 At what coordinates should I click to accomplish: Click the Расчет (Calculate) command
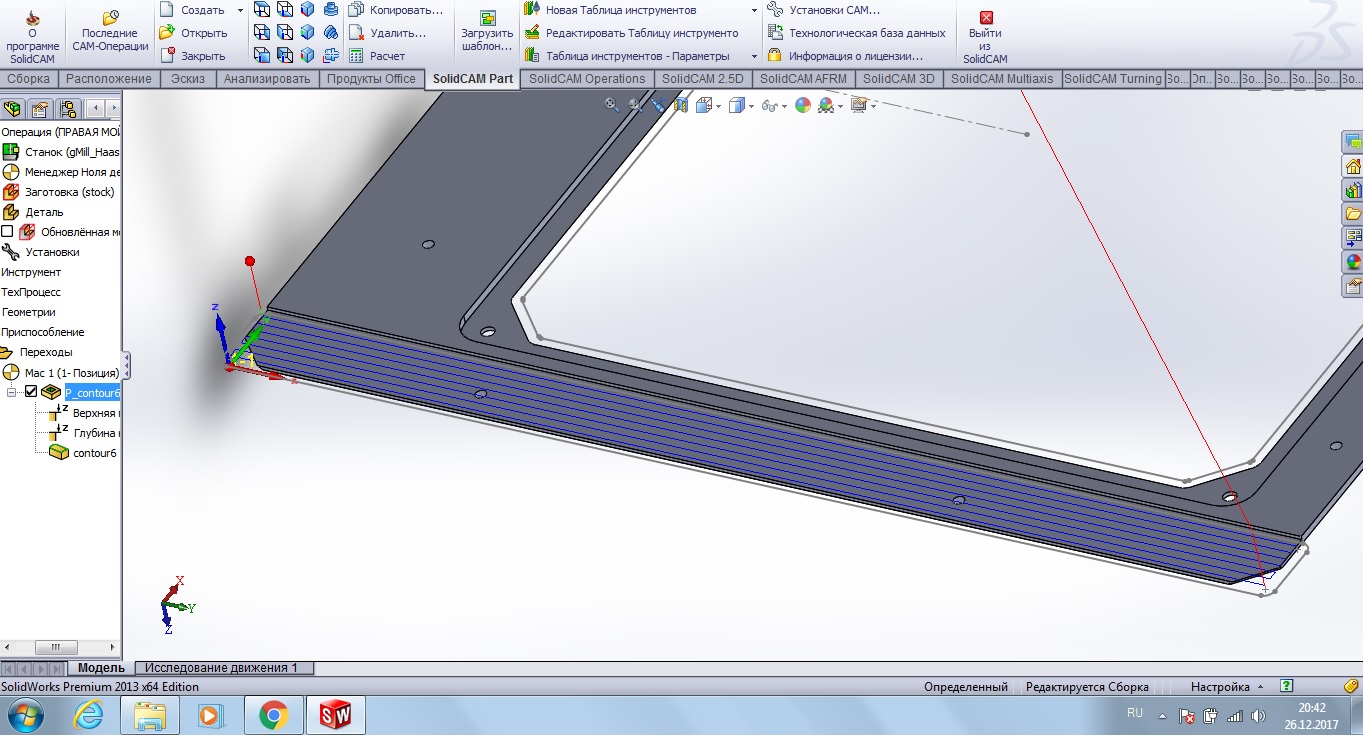coord(378,56)
